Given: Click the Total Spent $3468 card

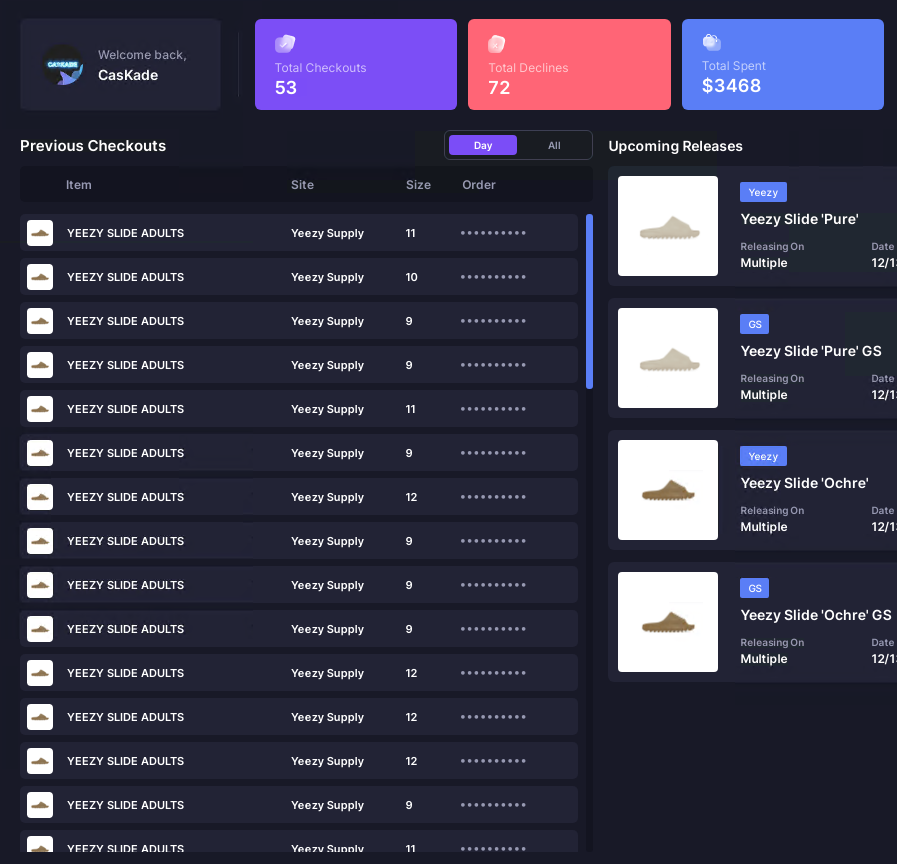Looking at the screenshot, I should click(783, 65).
